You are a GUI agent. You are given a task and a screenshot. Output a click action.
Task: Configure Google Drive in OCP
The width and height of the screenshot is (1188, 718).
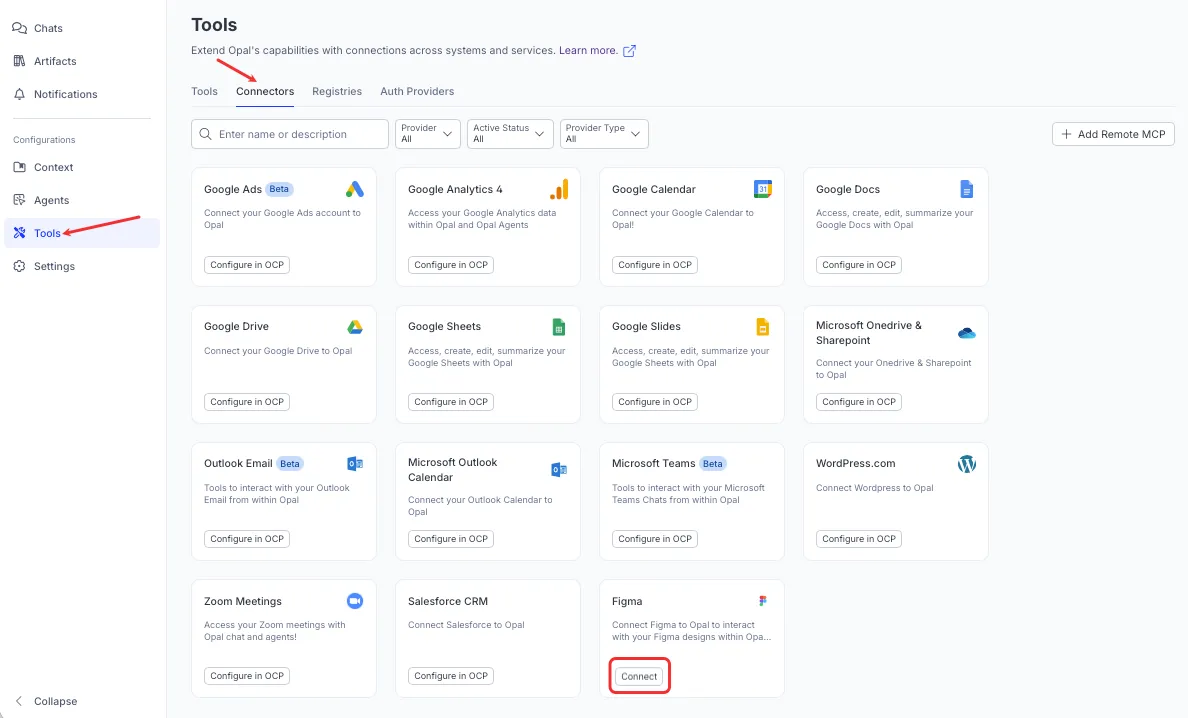click(x=247, y=402)
